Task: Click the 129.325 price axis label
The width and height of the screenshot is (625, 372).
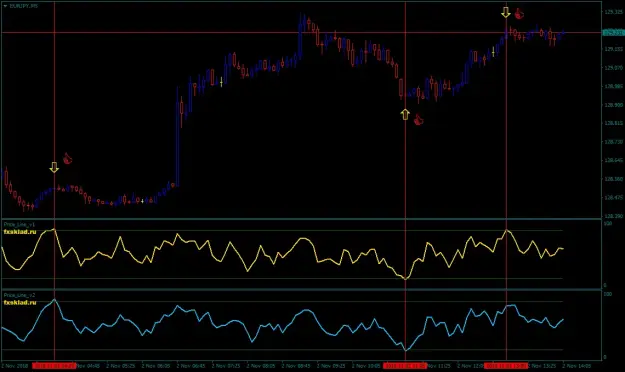Action: click(x=613, y=12)
